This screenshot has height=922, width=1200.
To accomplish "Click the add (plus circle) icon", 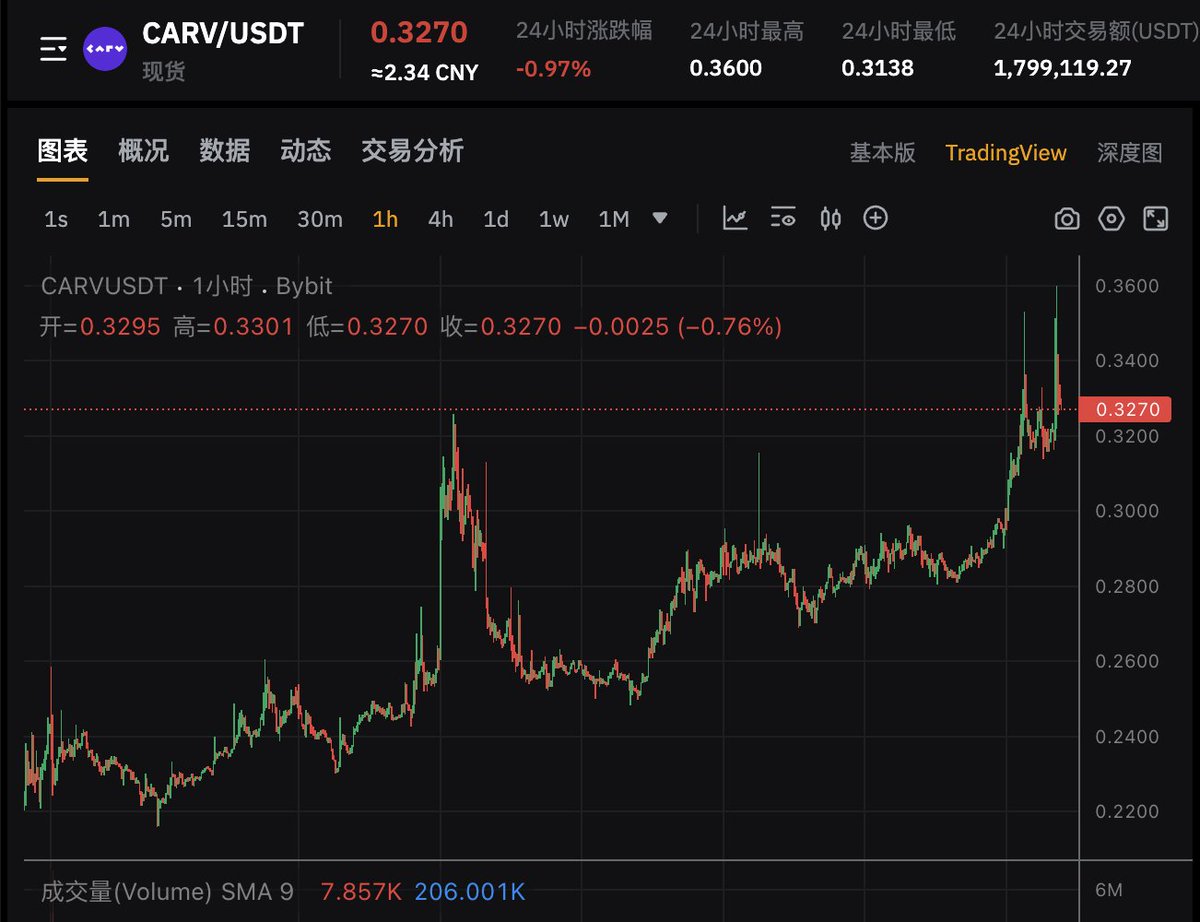I will coord(876,218).
